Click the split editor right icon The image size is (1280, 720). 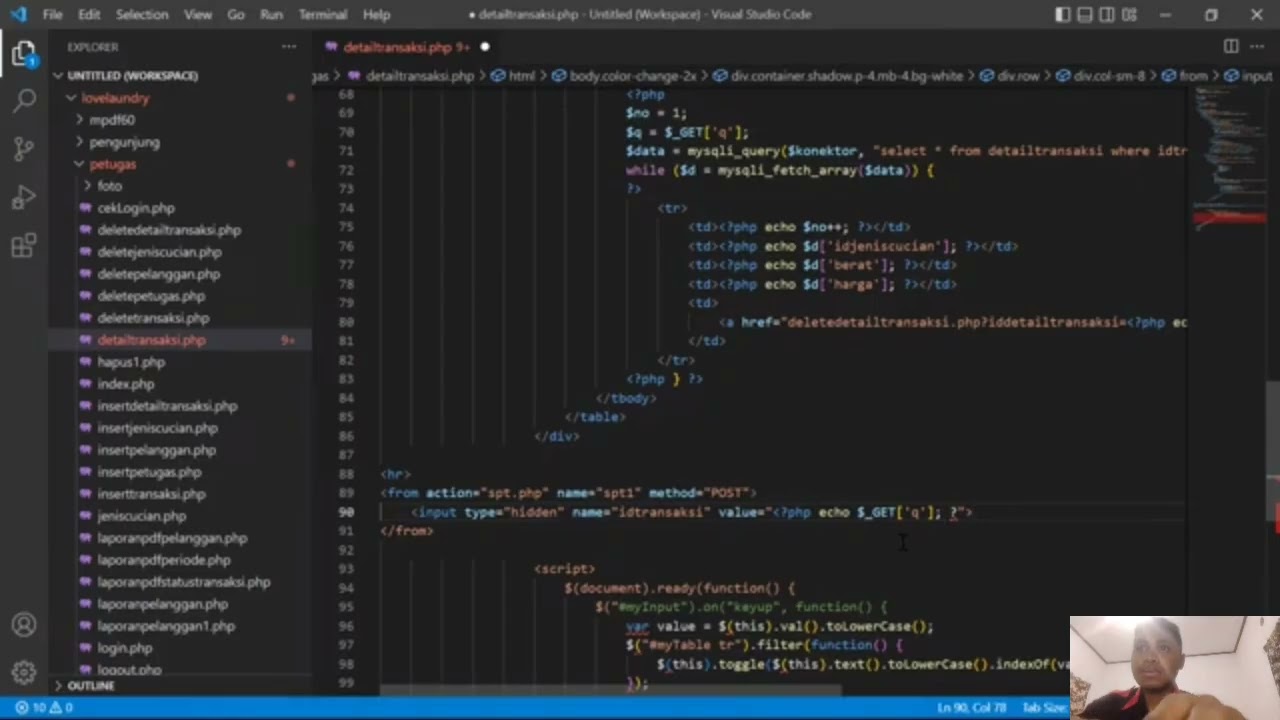coord(1231,46)
